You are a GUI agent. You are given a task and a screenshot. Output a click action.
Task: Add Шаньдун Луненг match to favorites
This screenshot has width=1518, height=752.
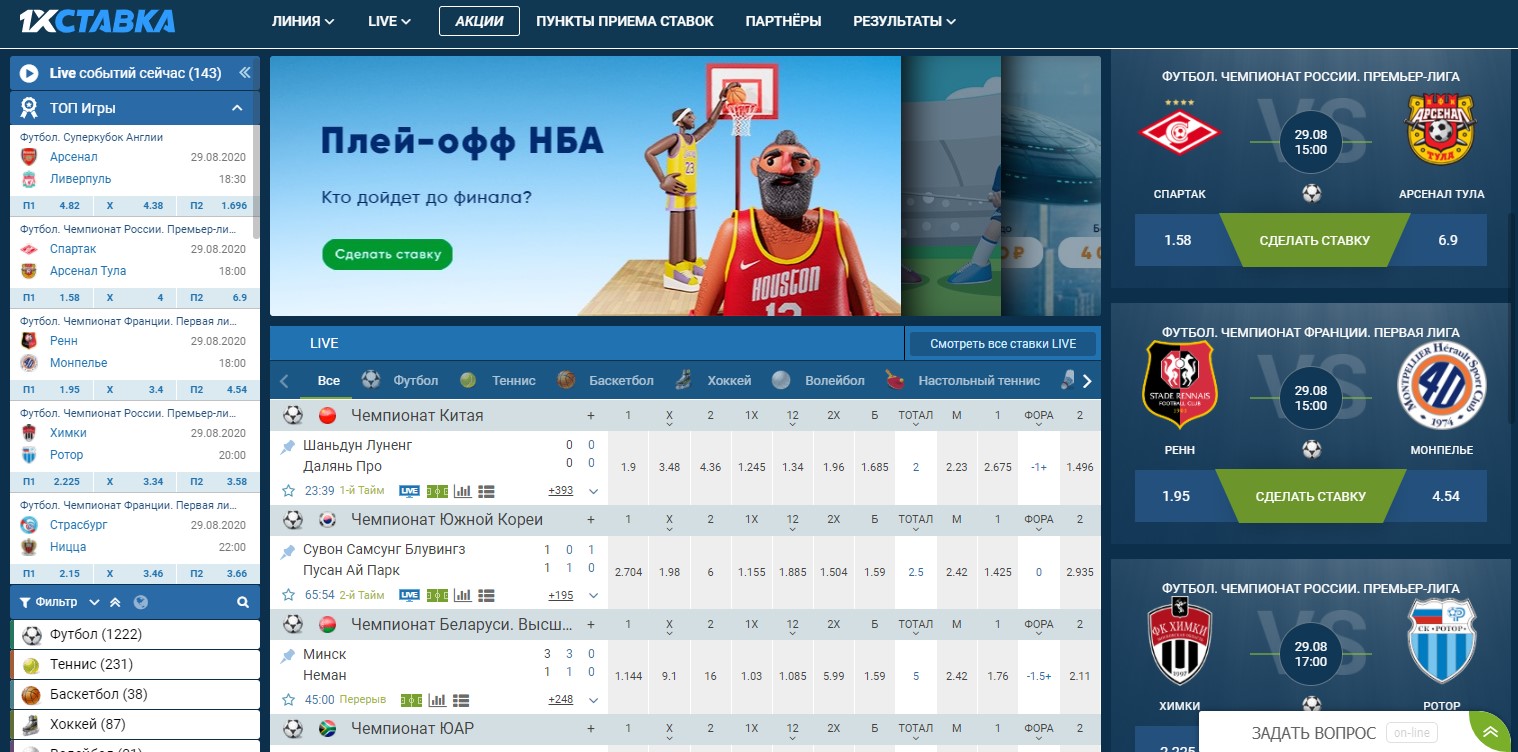click(x=288, y=491)
